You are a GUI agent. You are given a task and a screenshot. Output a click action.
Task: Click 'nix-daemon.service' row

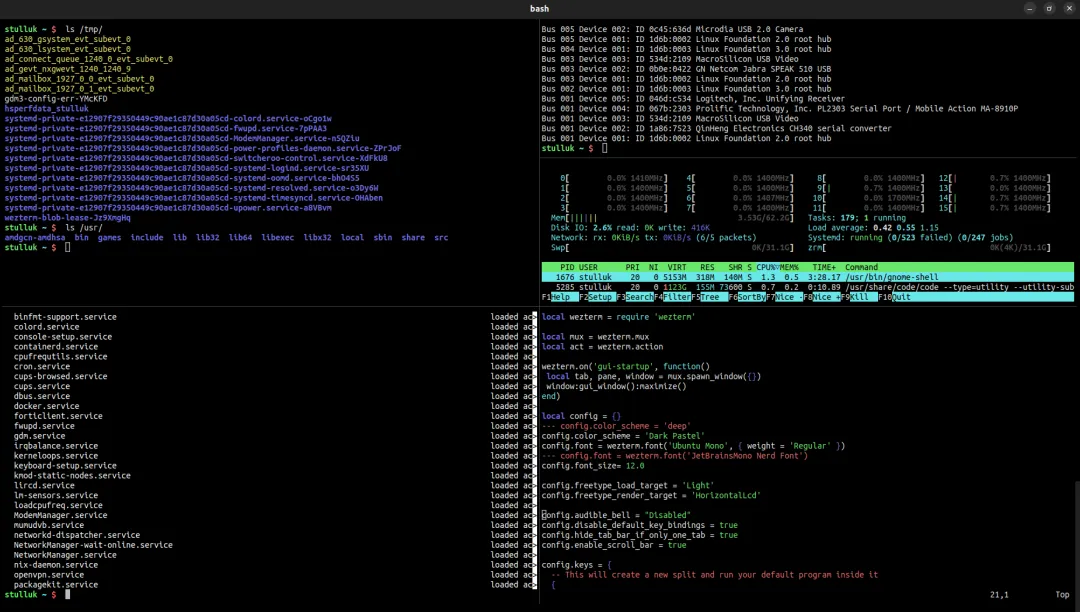tap(56, 564)
